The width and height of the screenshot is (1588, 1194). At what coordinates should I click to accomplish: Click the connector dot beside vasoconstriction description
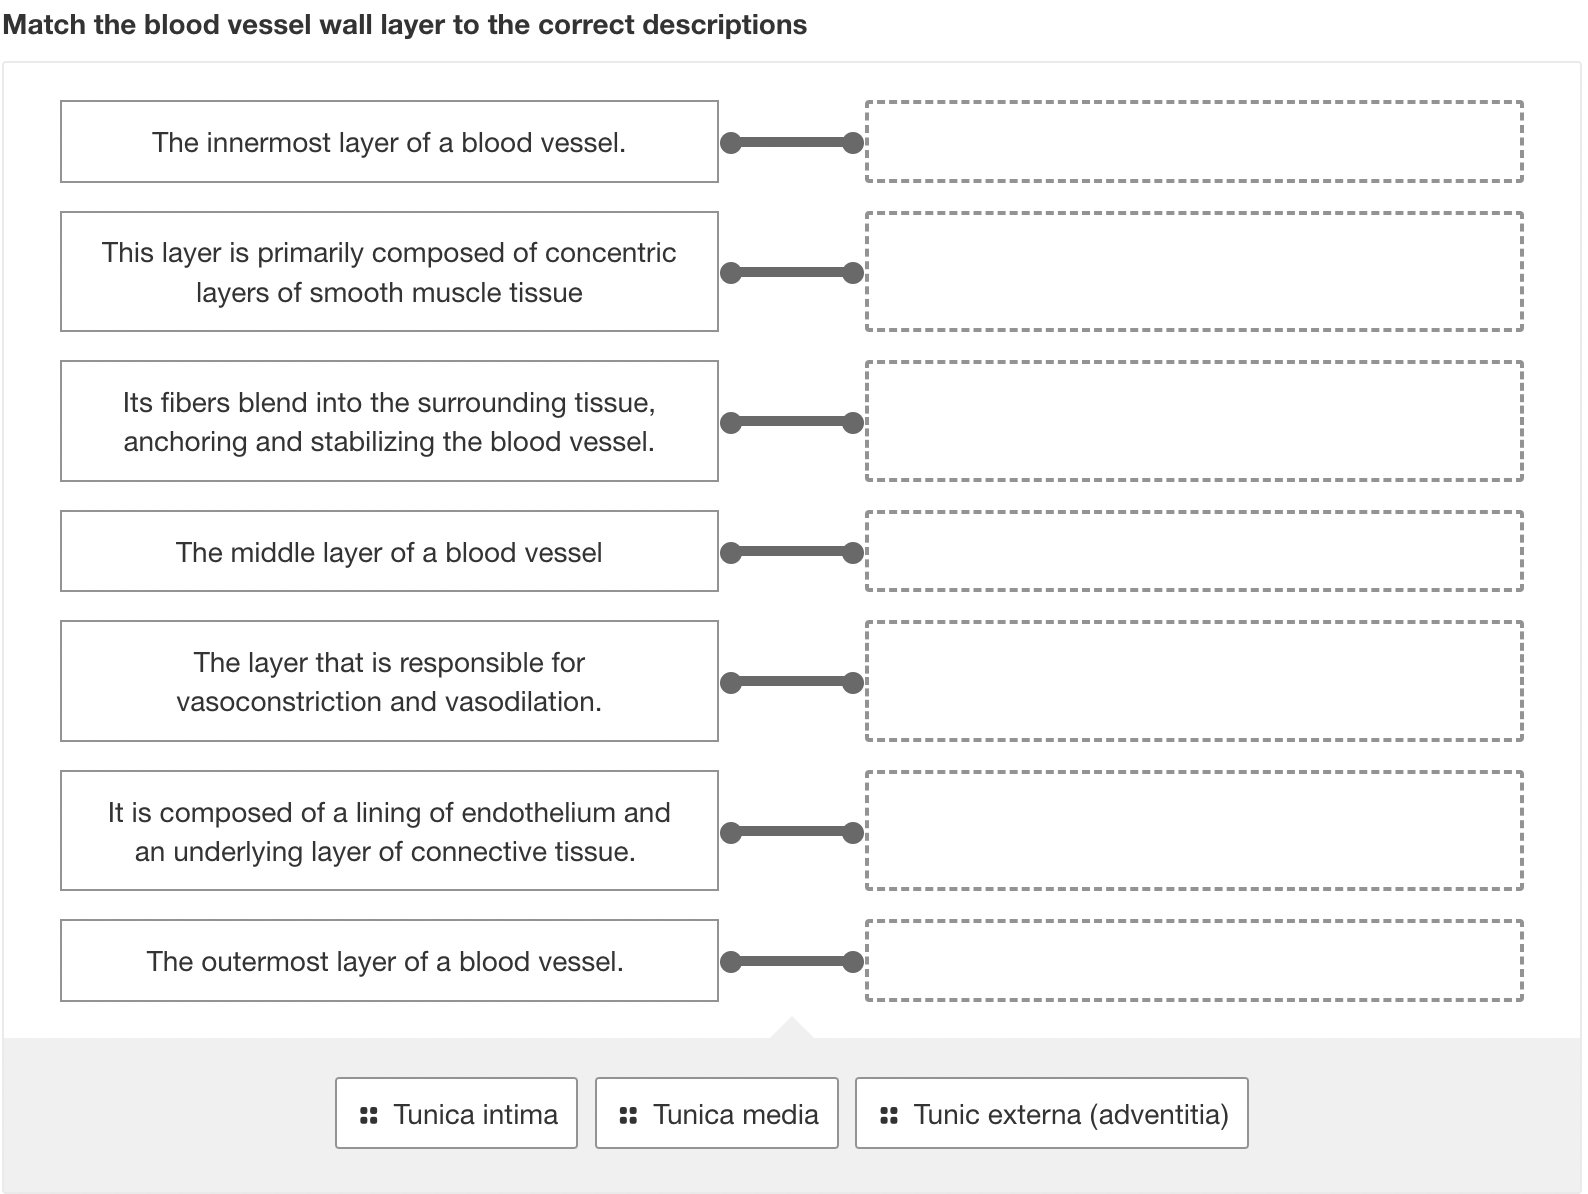point(731,681)
